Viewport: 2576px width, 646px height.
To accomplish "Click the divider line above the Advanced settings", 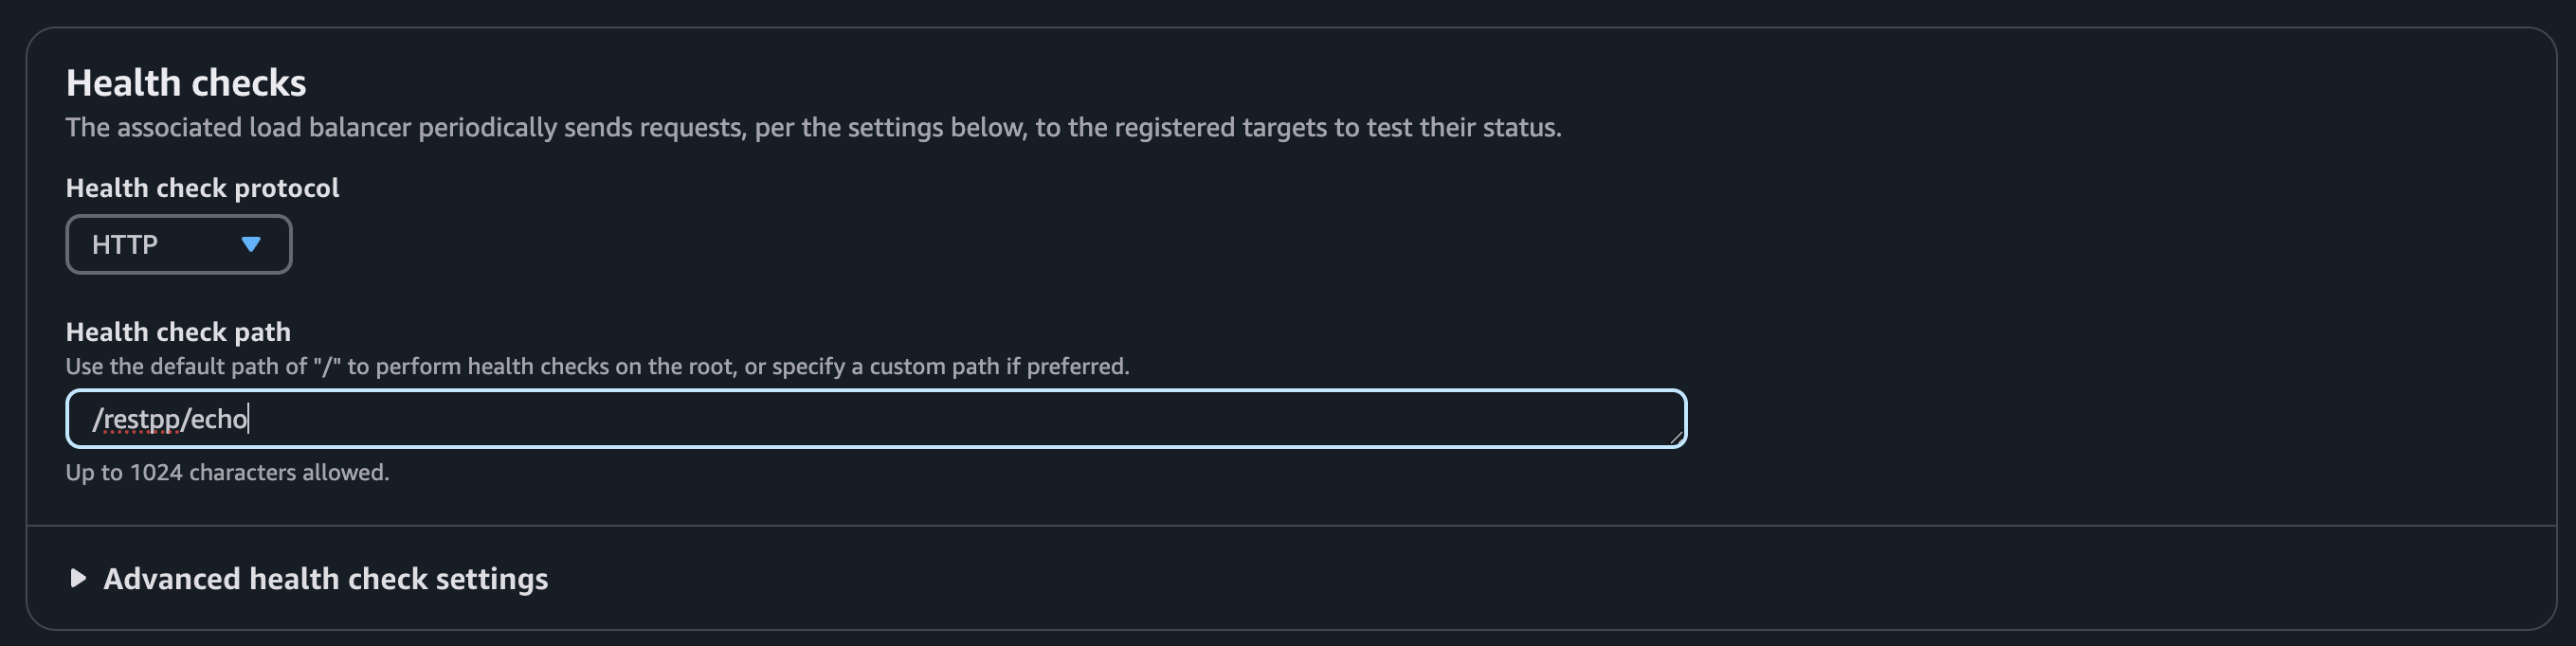I will point(1290,525).
